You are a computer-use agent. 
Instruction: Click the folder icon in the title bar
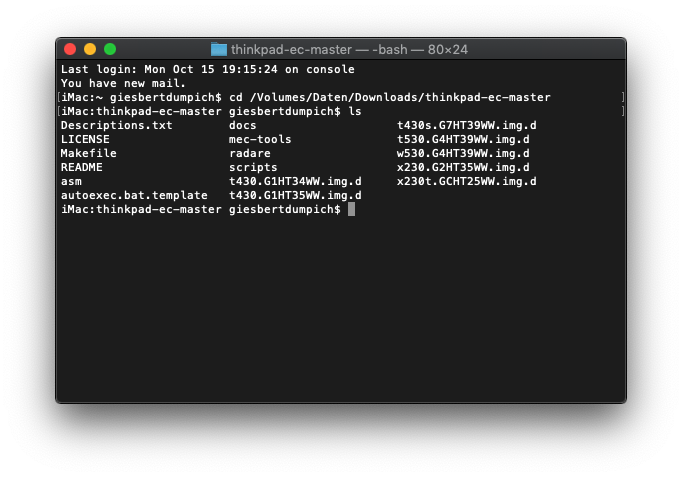pyautogui.click(x=219, y=49)
